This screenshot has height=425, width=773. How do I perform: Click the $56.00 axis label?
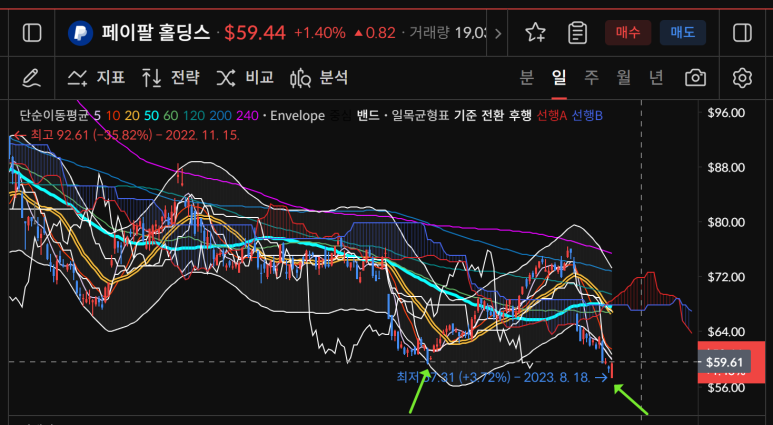[726, 388]
